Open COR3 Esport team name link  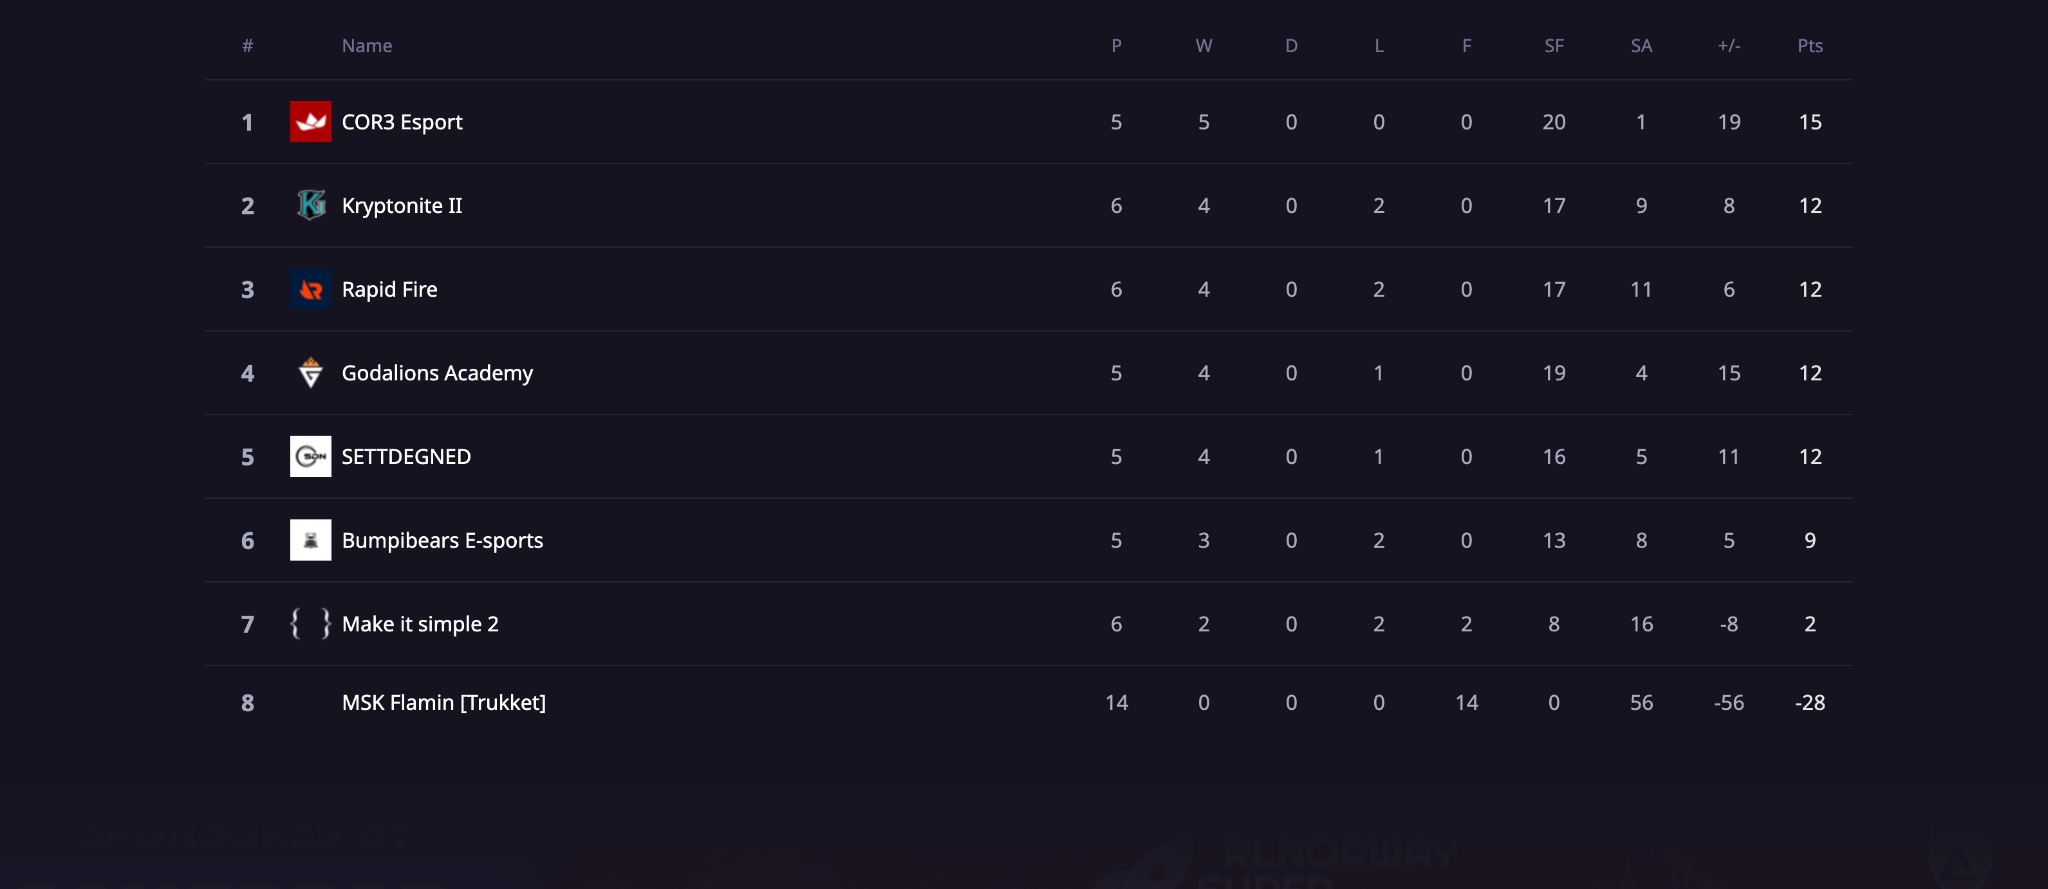click(402, 122)
